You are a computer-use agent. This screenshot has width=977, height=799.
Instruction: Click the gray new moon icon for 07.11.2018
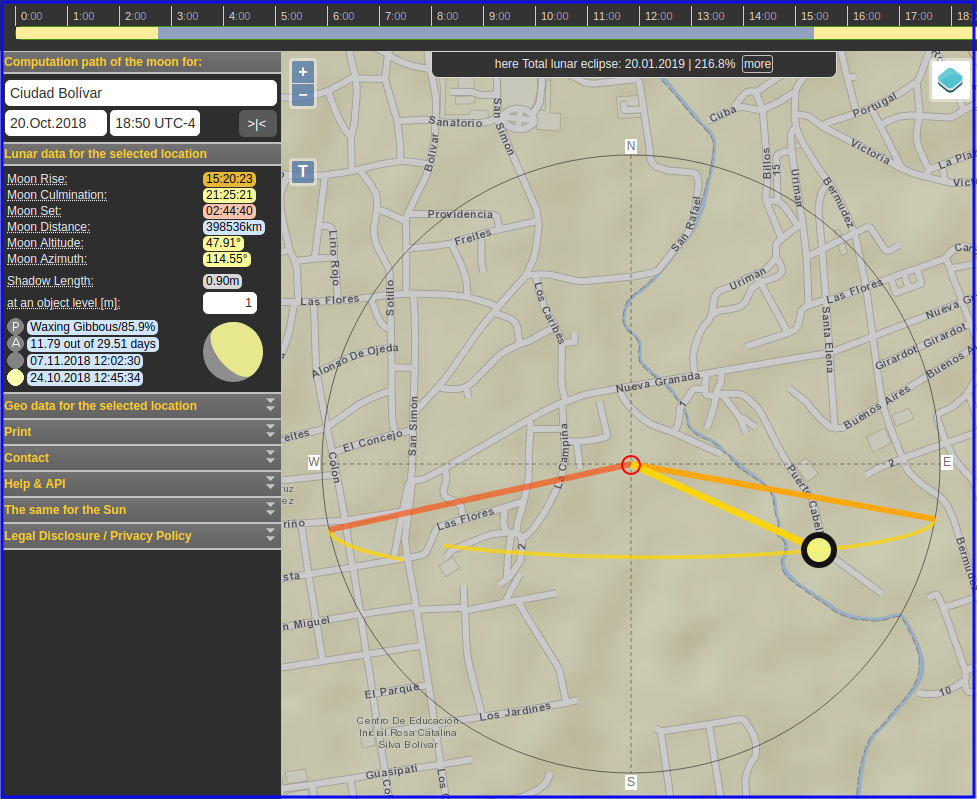tap(15, 361)
